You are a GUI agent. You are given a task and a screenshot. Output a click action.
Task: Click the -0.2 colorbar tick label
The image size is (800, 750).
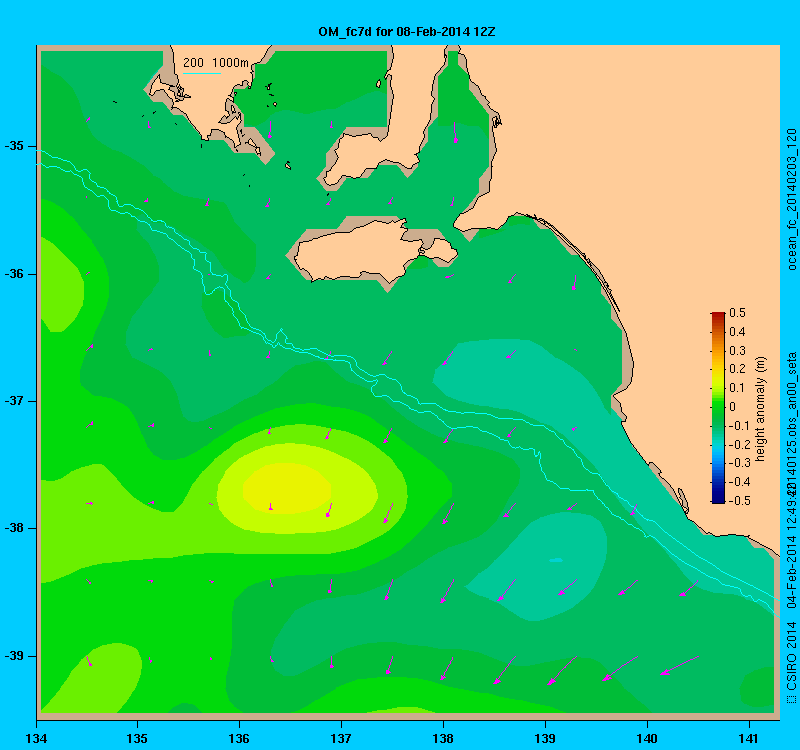pyautogui.click(x=739, y=444)
